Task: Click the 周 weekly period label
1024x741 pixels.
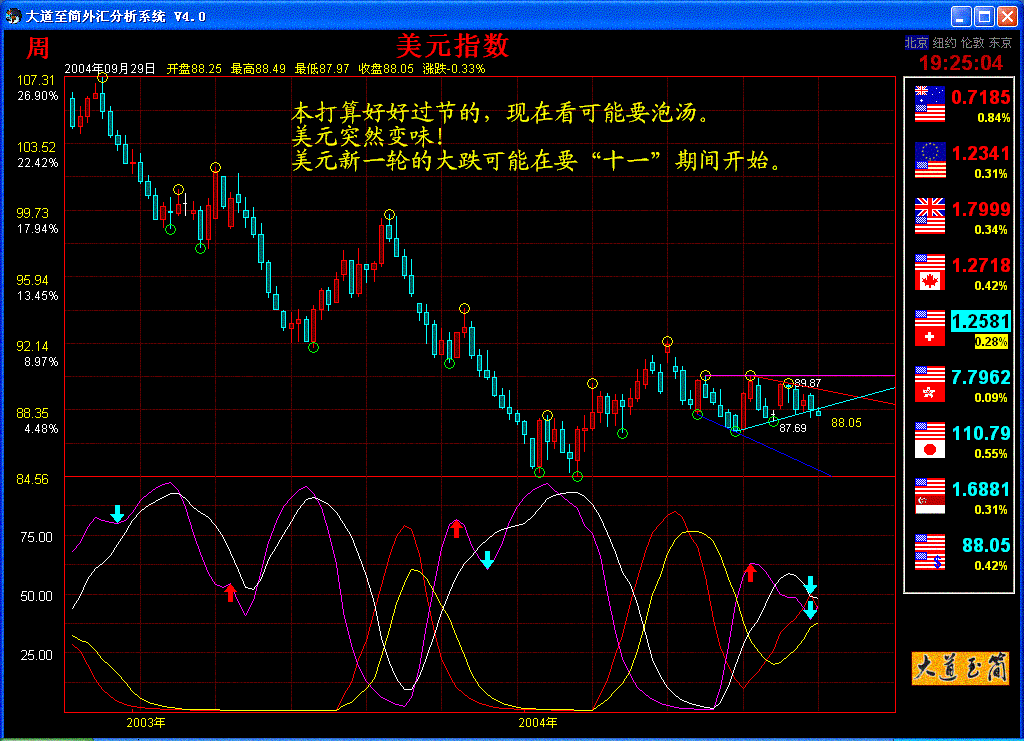Action: point(38,48)
